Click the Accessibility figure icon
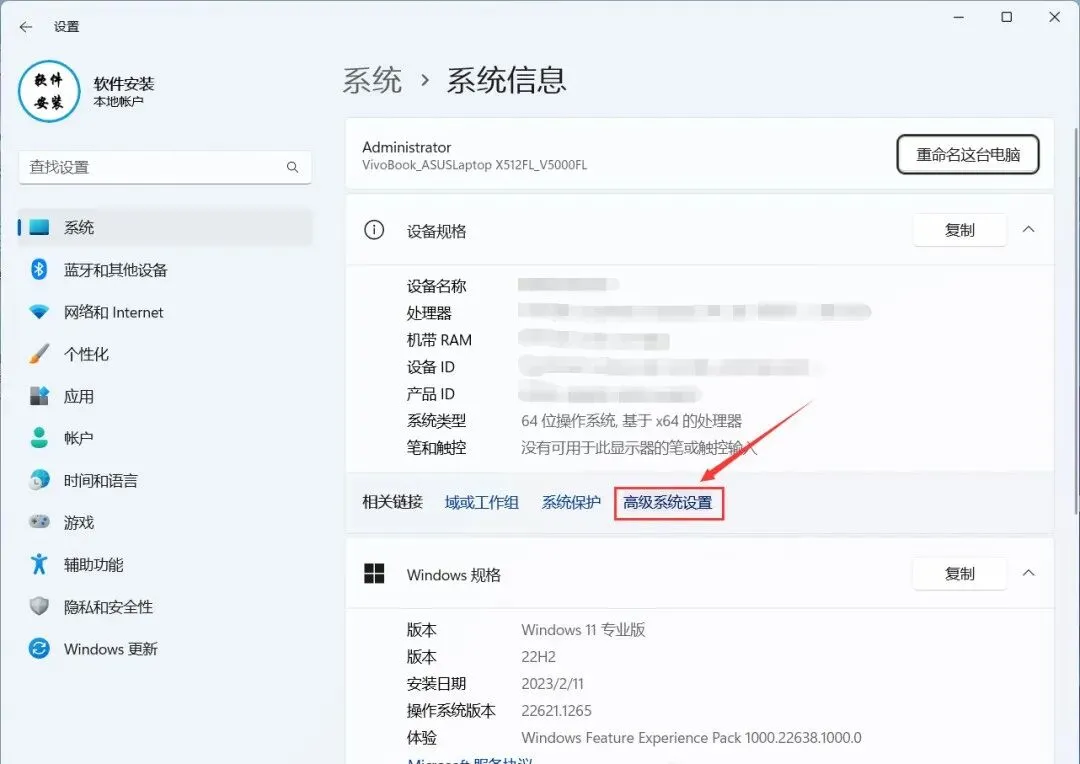This screenshot has width=1080, height=764. coord(39,564)
